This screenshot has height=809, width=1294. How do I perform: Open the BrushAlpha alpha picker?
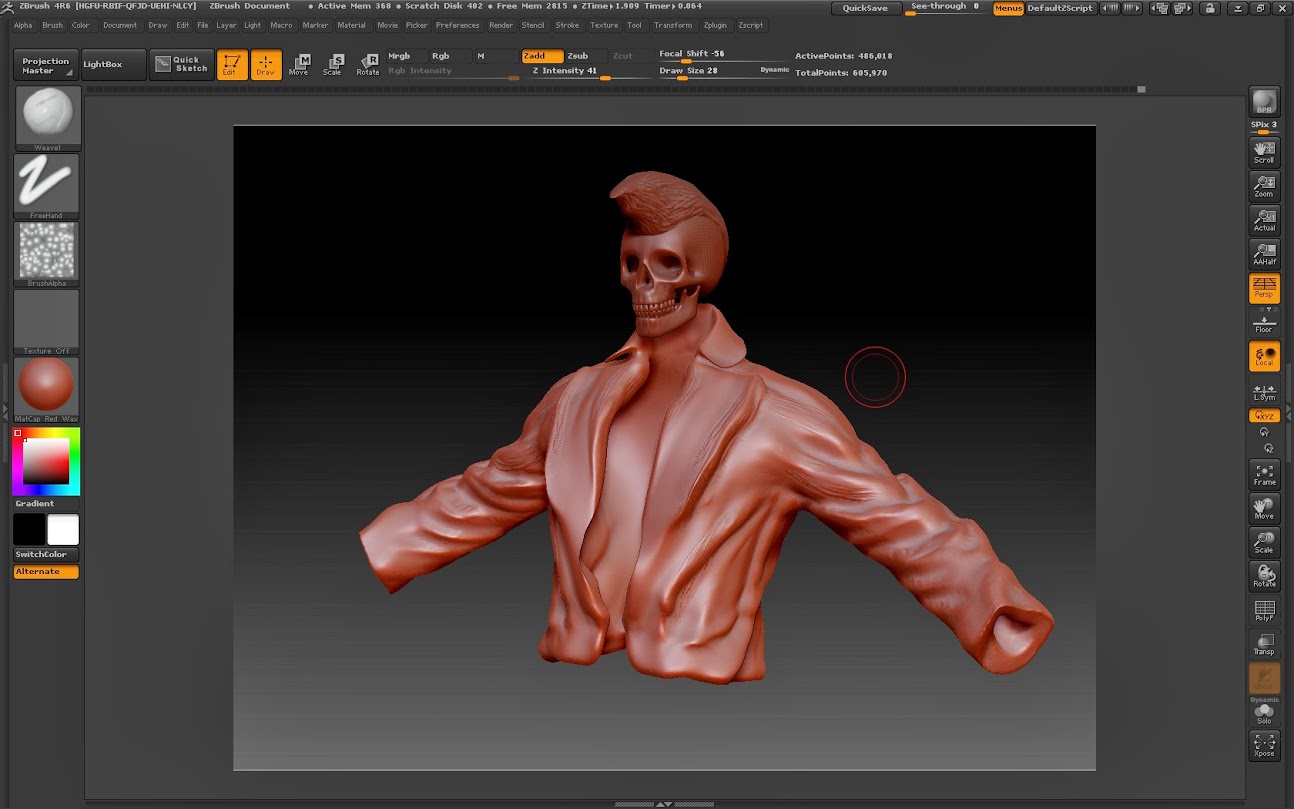click(x=47, y=255)
